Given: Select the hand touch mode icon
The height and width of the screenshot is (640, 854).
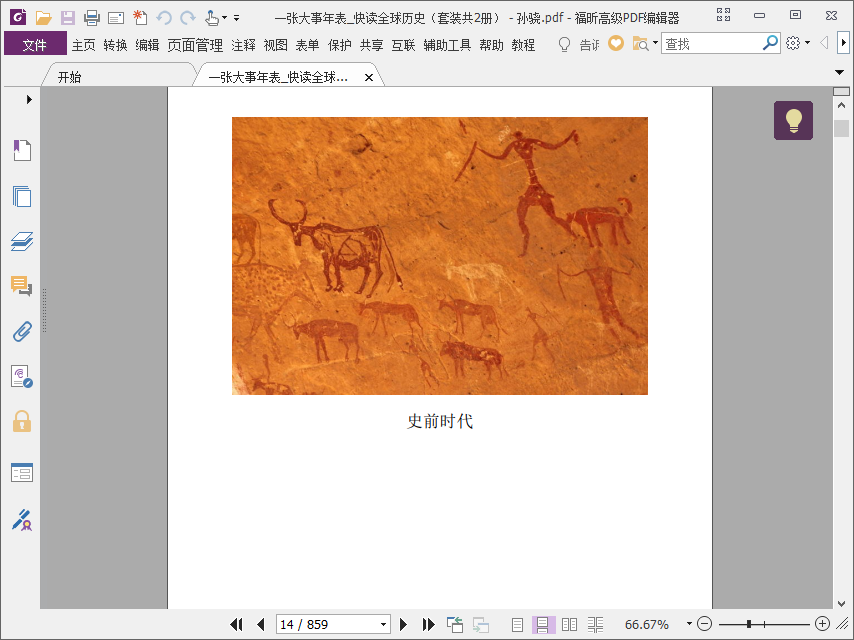Looking at the screenshot, I should click(211, 18).
